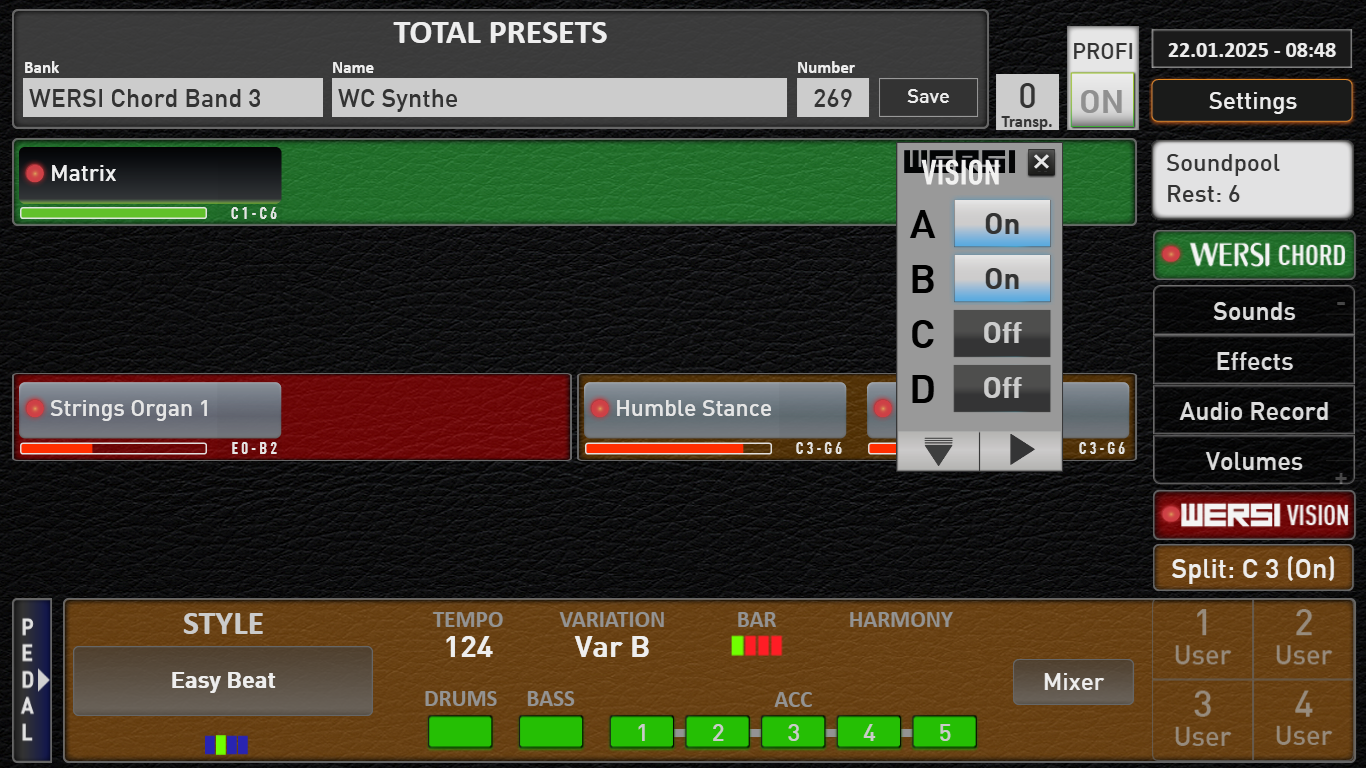Click the plus icon beside Volumes
The height and width of the screenshot is (768, 1366).
tap(1341, 479)
